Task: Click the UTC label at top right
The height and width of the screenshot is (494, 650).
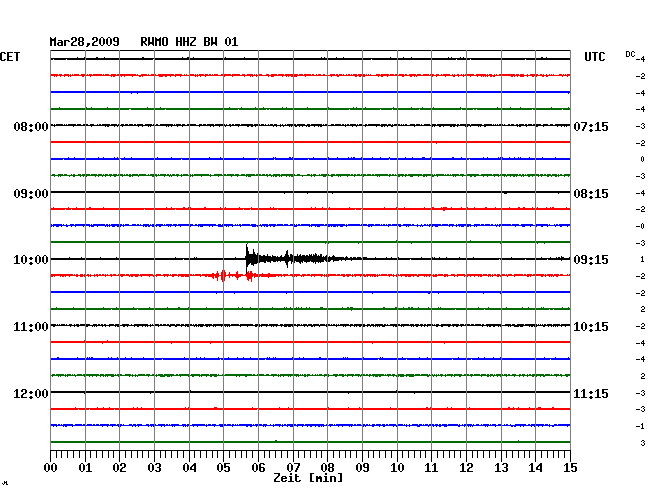Action: tap(595, 57)
